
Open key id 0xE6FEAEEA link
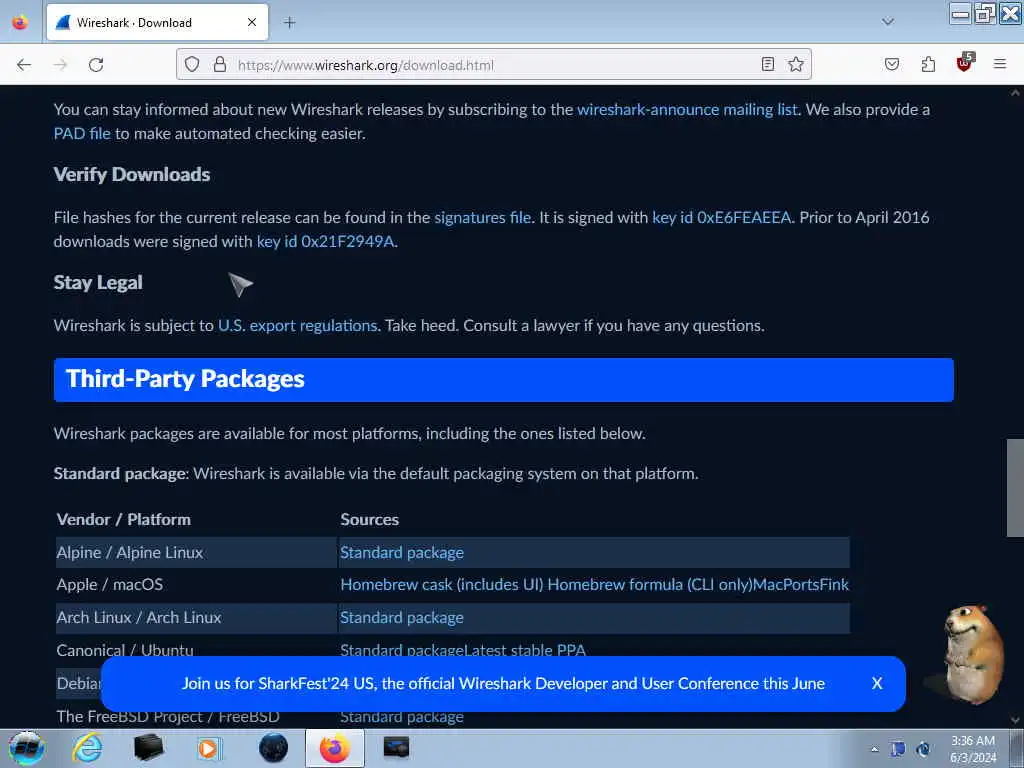(722, 217)
